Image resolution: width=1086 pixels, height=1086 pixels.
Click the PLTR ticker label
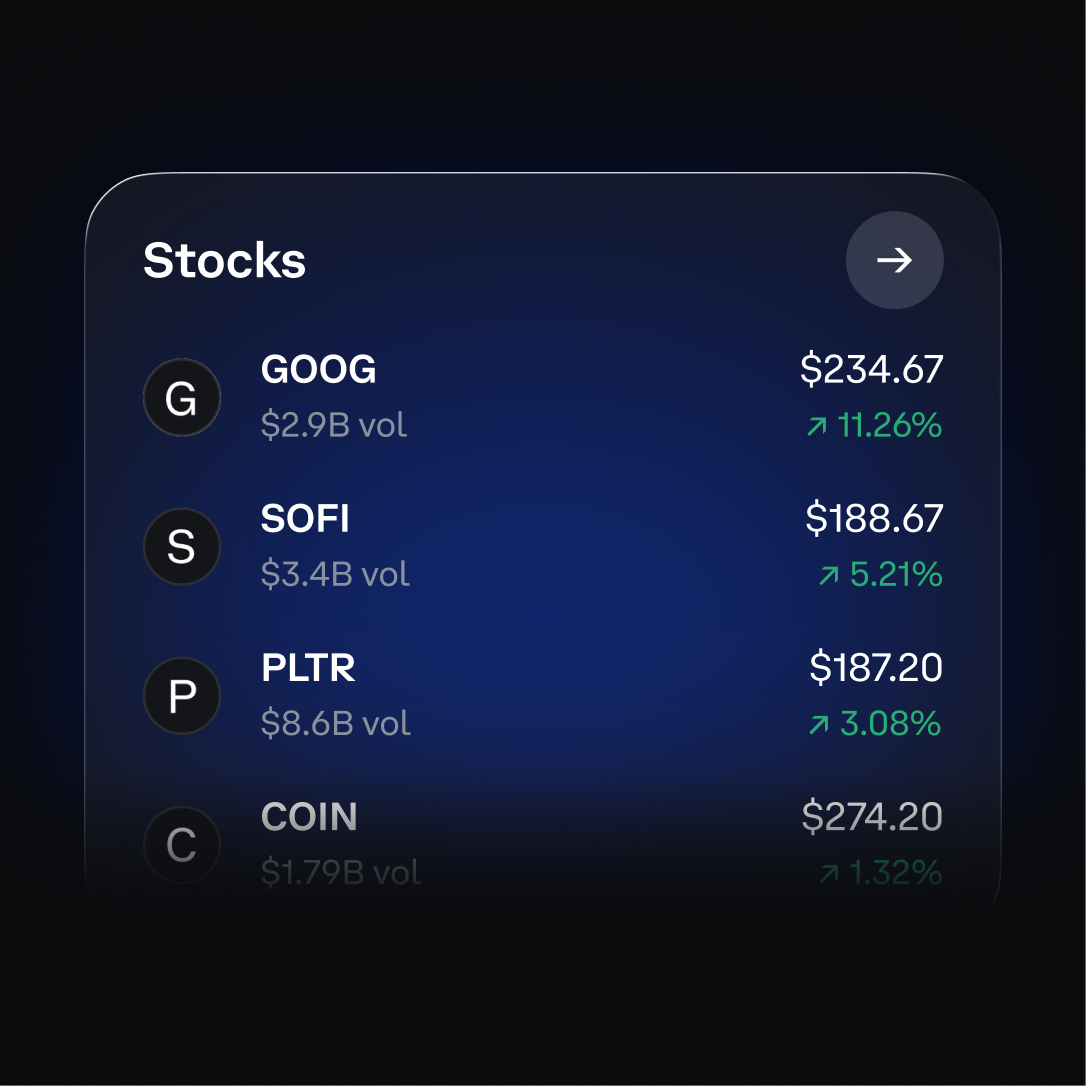point(308,668)
